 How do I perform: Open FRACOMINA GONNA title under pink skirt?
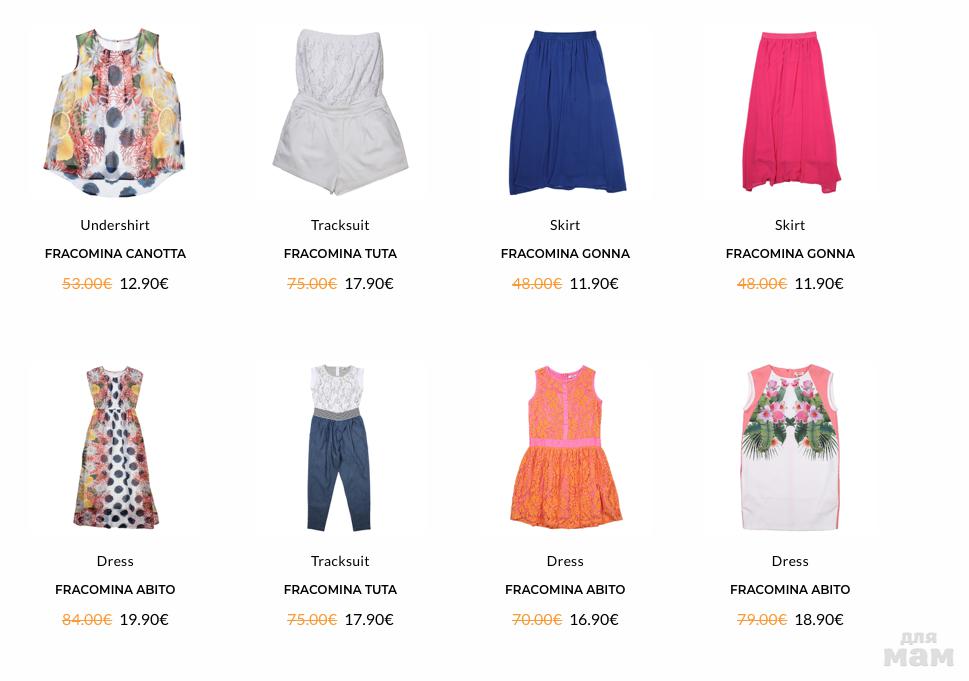point(790,253)
